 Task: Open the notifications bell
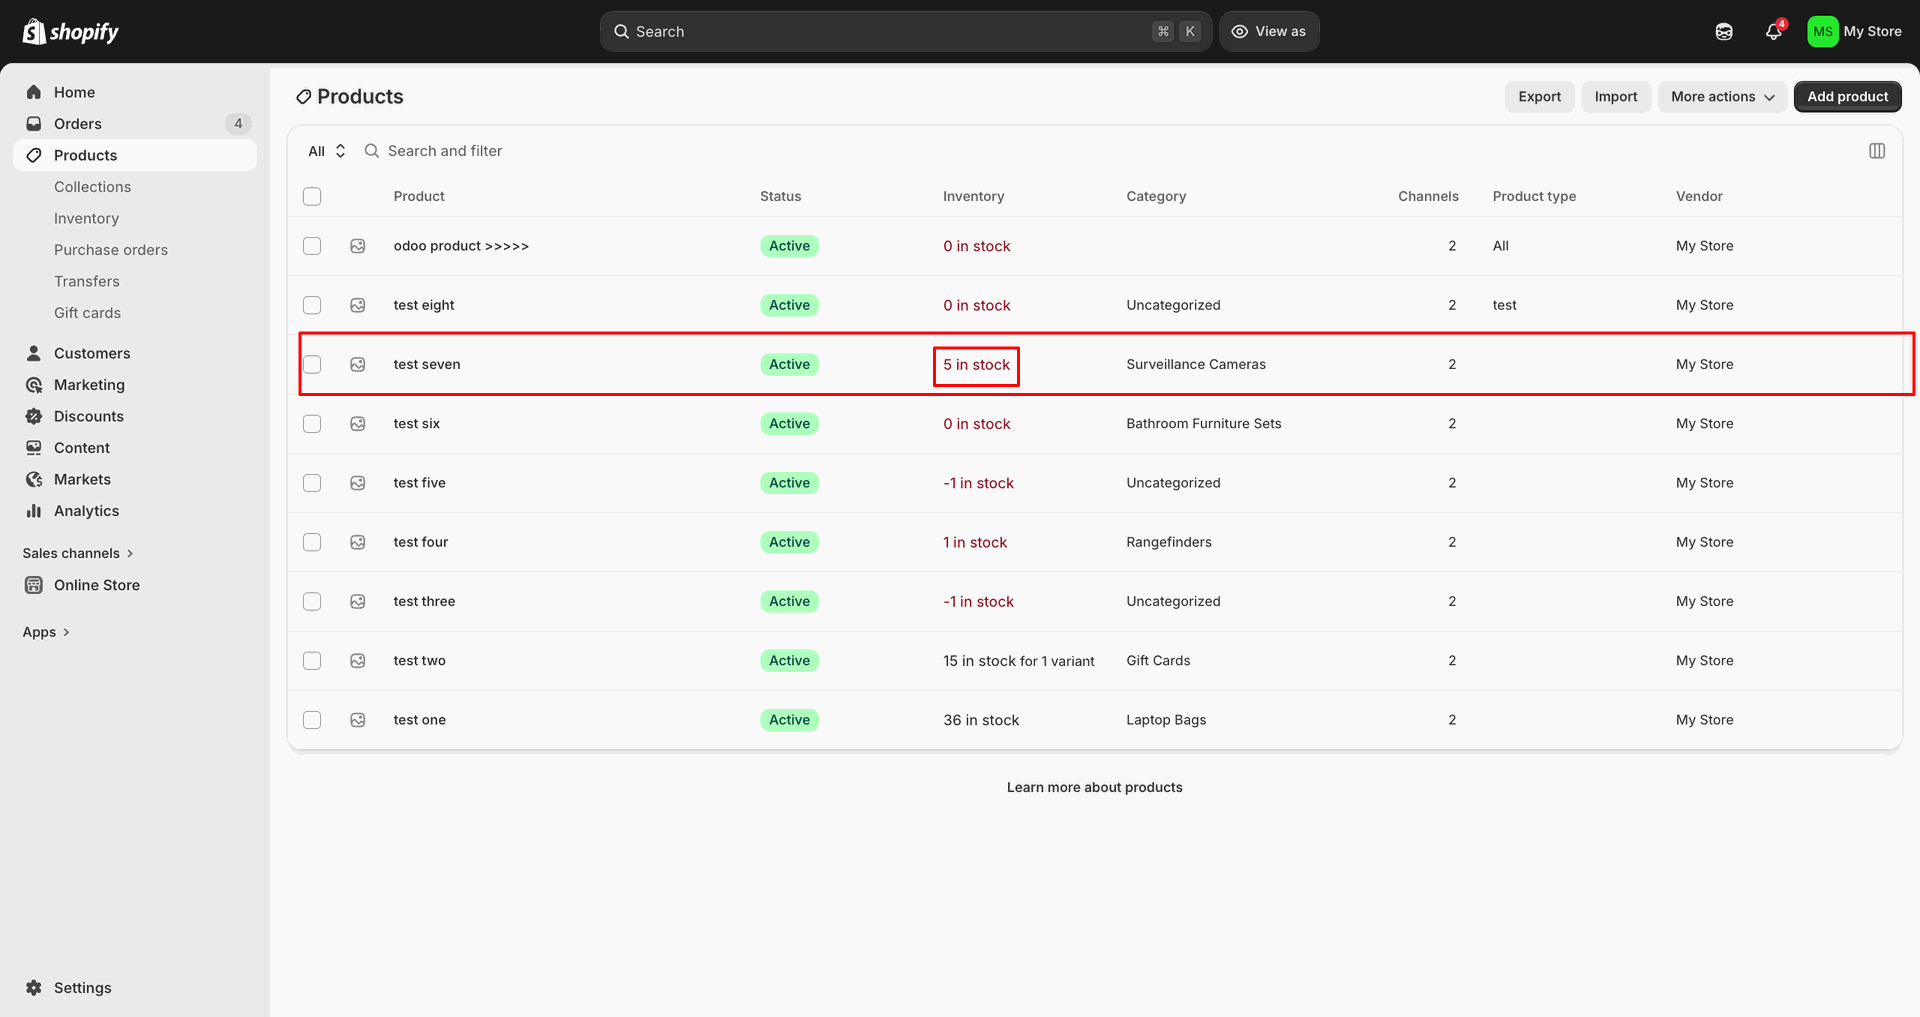pos(1774,32)
